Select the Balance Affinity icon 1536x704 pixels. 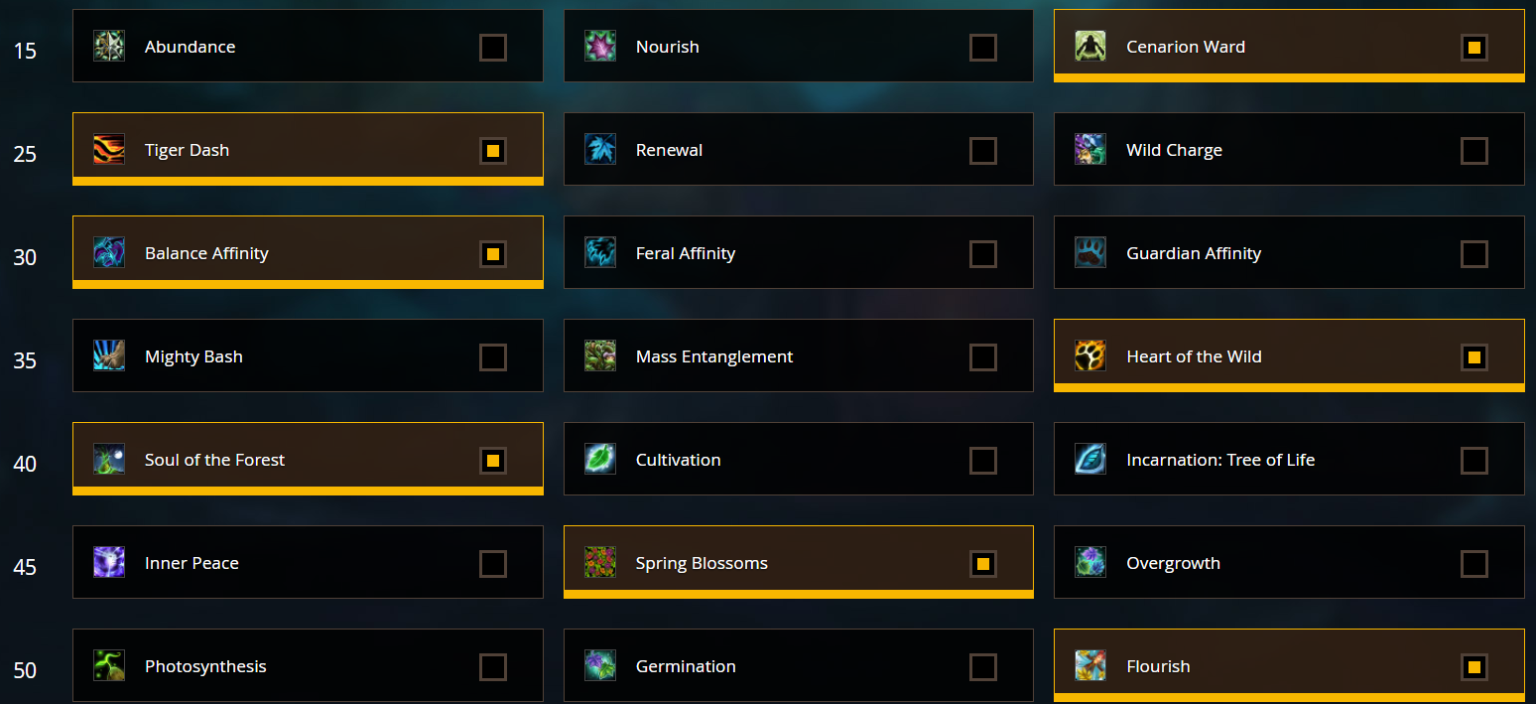(108, 253)
